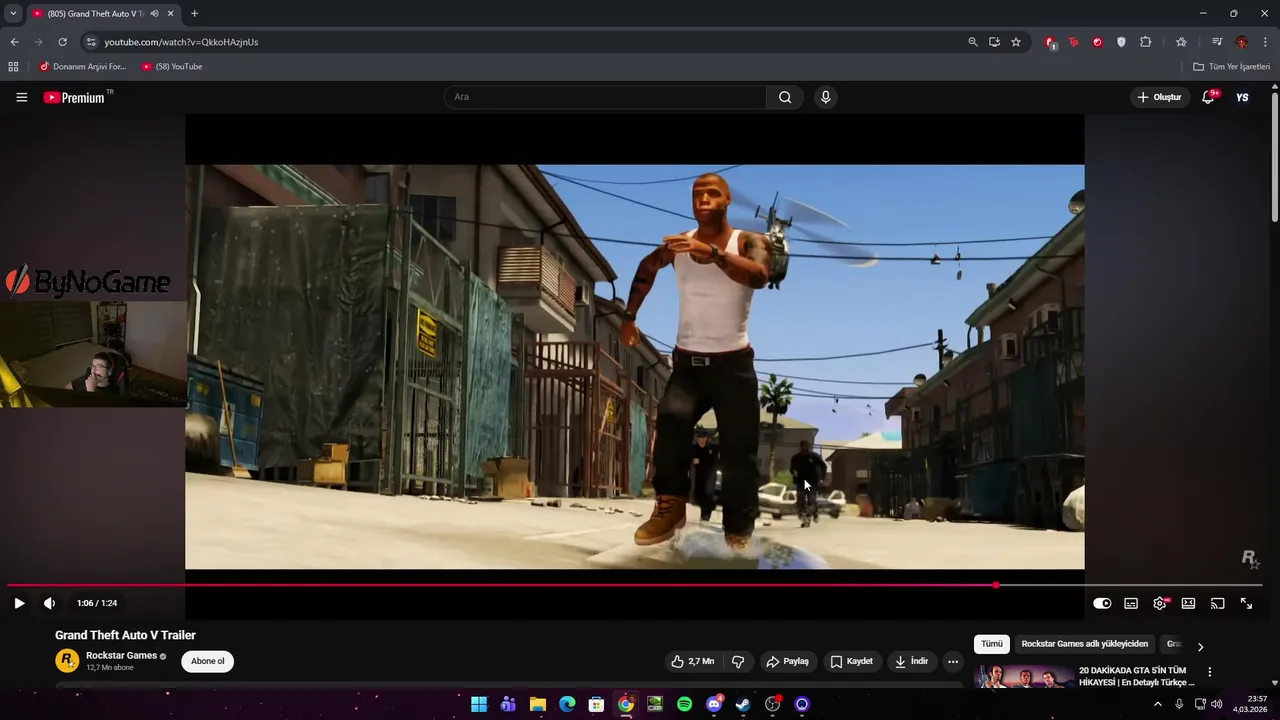Open the YouTube notifications bell
1280x720 pixels.
[1208, 97]
